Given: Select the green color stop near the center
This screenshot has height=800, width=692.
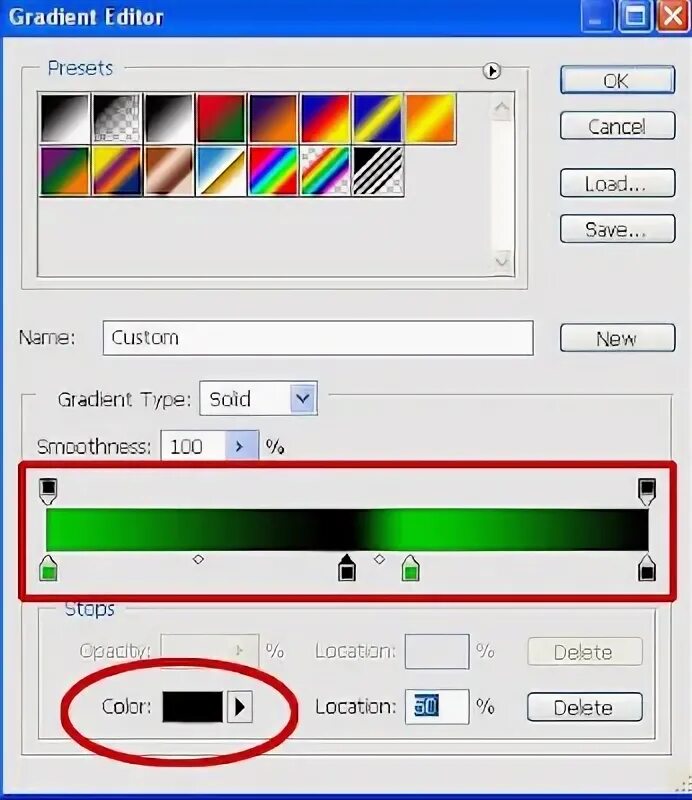Looking at the screenshot, I should point(410,568).
